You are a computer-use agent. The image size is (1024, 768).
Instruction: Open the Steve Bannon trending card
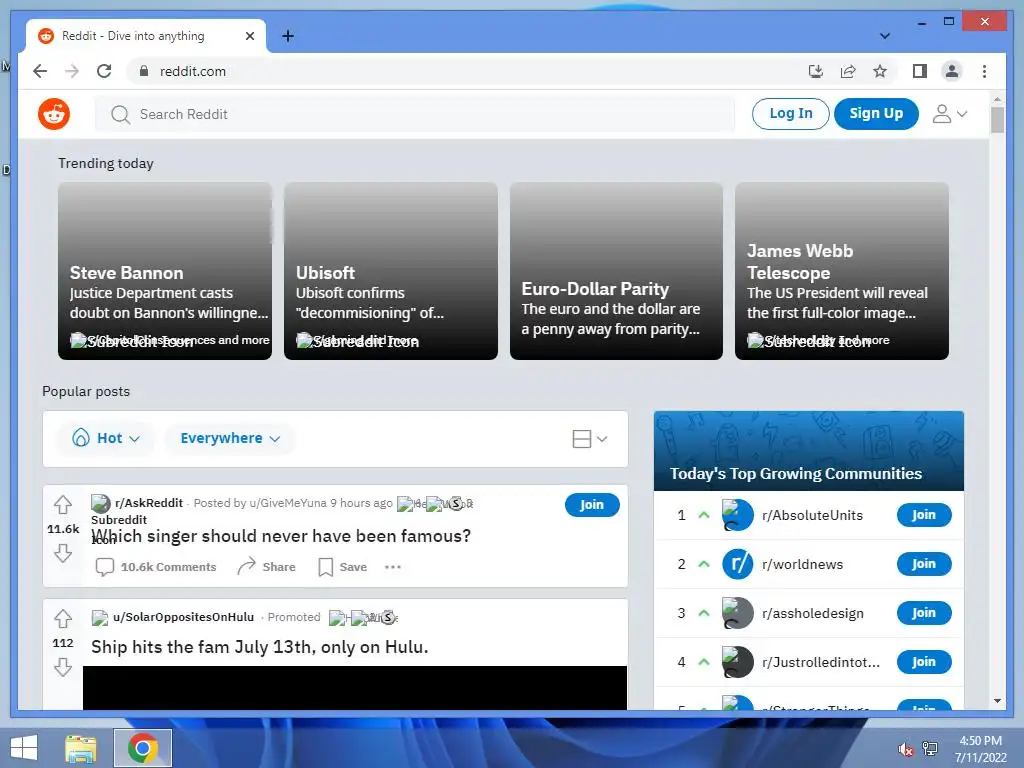pos(165,270)
